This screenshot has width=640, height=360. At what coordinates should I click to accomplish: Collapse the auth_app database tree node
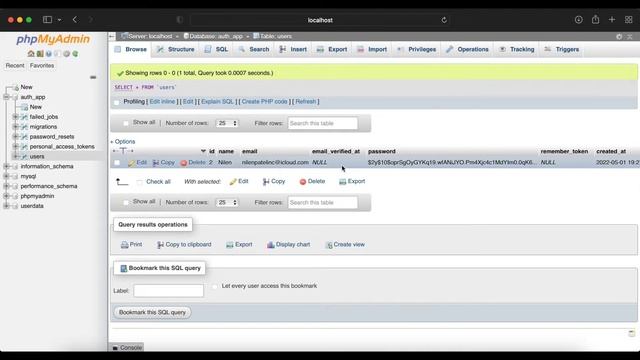[6, 97]
